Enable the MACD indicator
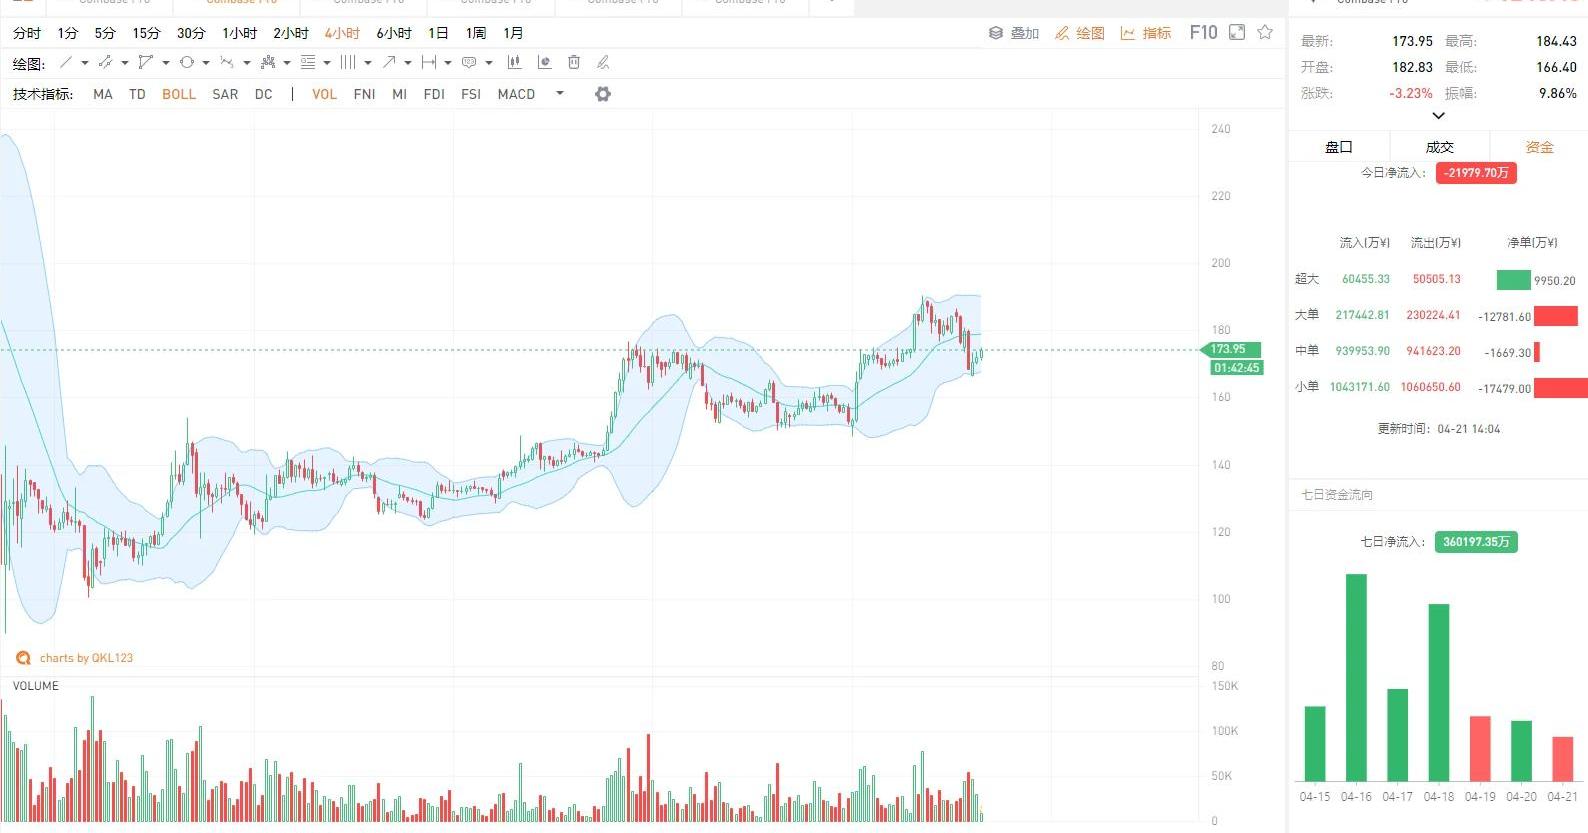The width and height of the screenshot is (1588, 833). point(516,94)
